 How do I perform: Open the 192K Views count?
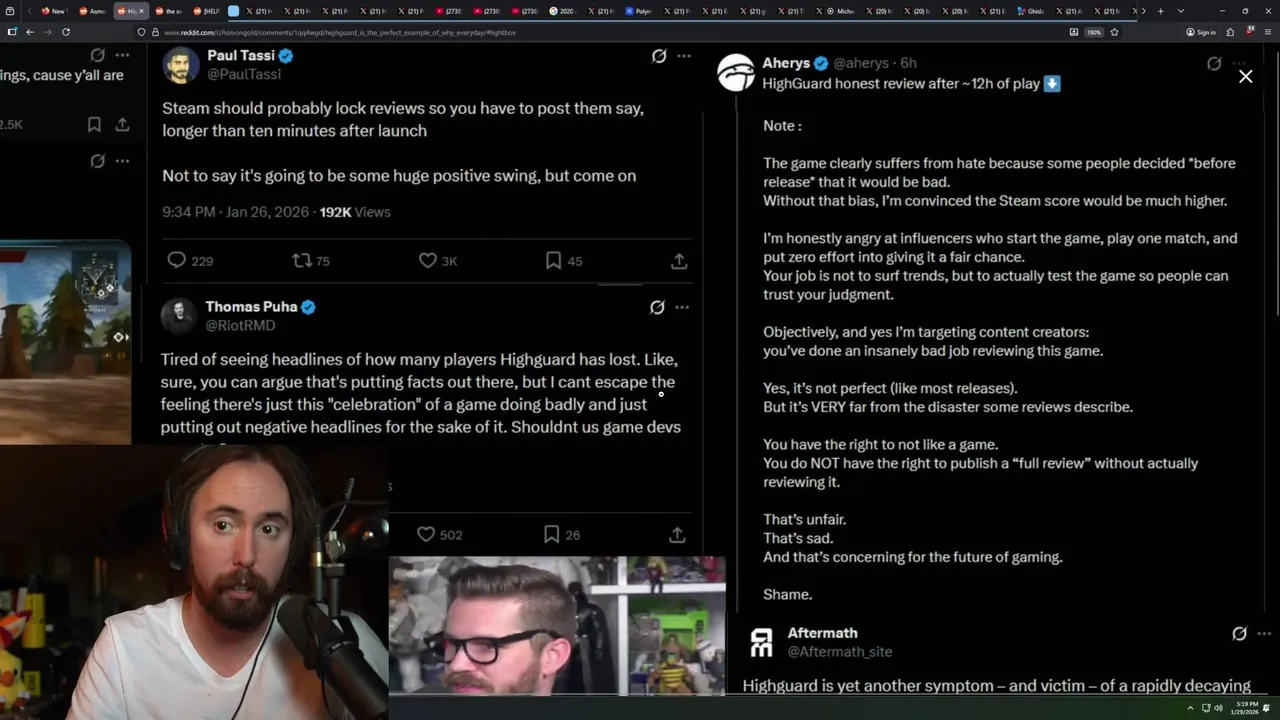click(355, 212)
